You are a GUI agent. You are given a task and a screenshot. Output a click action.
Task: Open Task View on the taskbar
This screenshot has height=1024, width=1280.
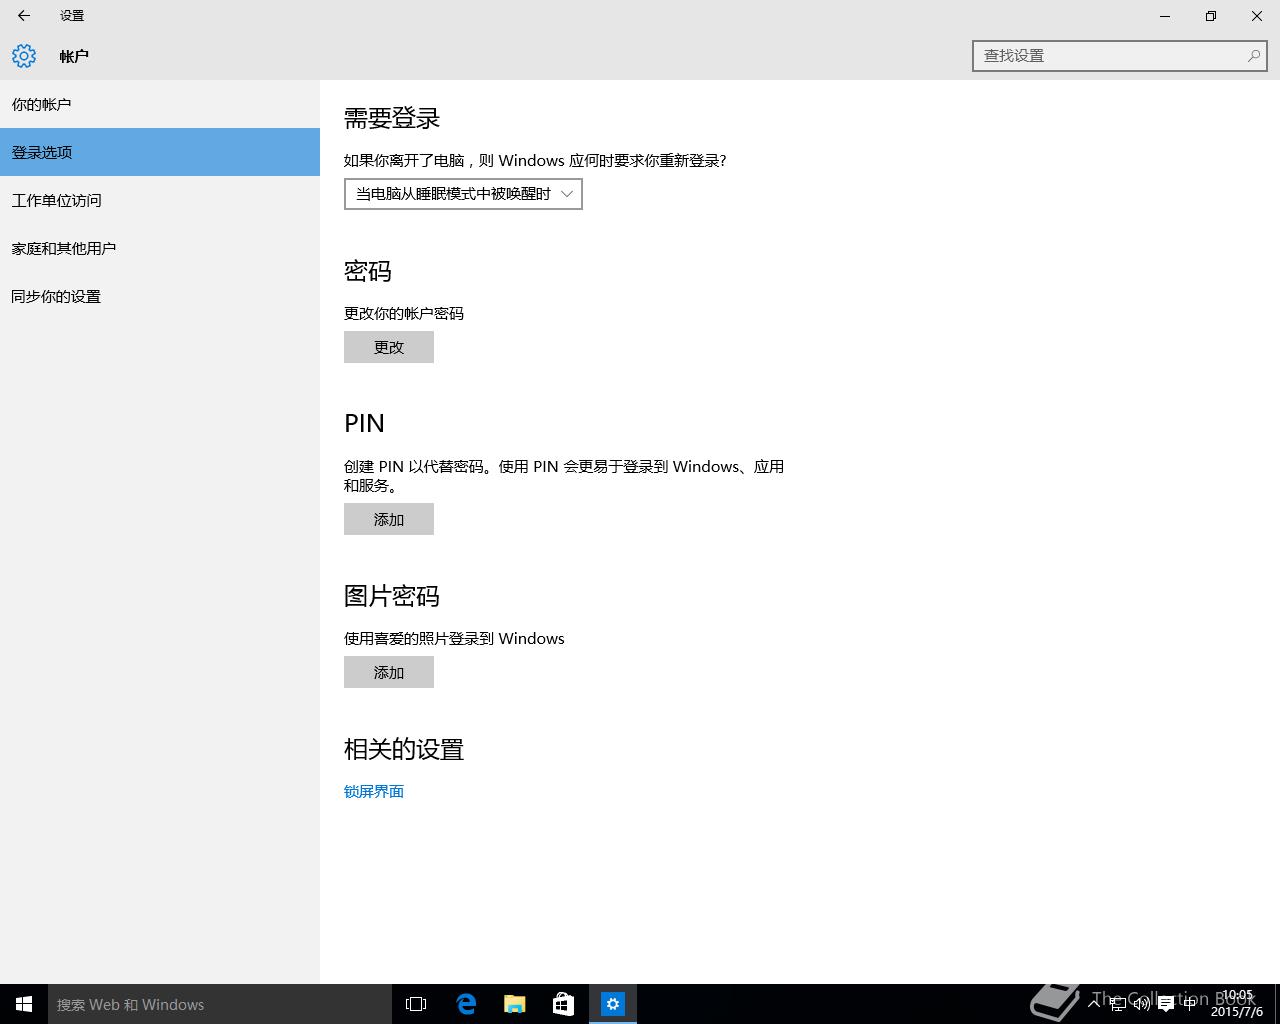click(416, 1004)
